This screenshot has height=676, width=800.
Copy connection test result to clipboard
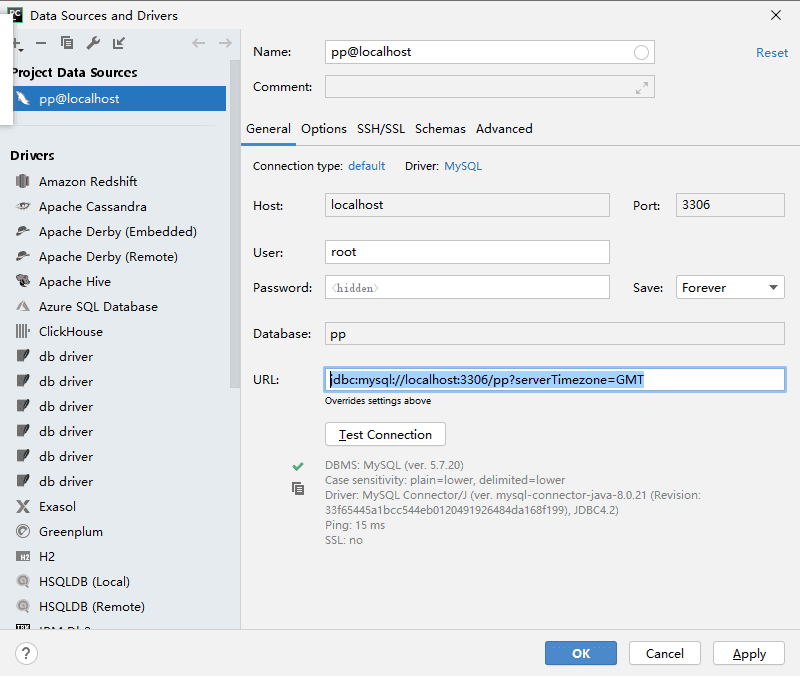point(298,489)
